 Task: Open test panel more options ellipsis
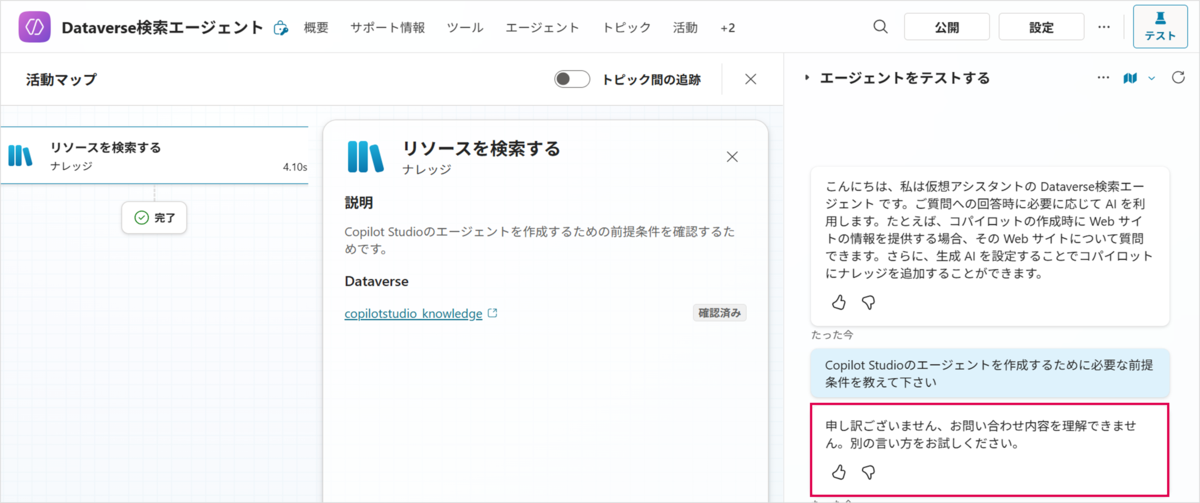click(x=1104, y=78)
